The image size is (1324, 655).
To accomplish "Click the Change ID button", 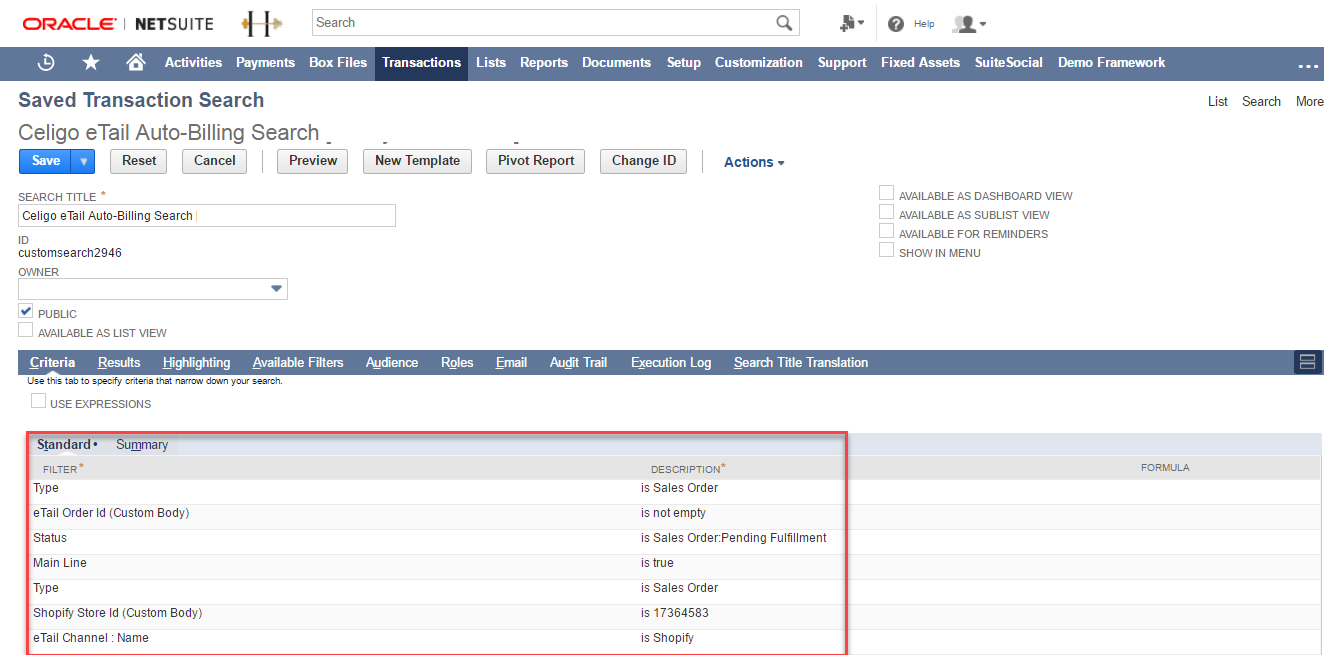I will tap(643, 161).
